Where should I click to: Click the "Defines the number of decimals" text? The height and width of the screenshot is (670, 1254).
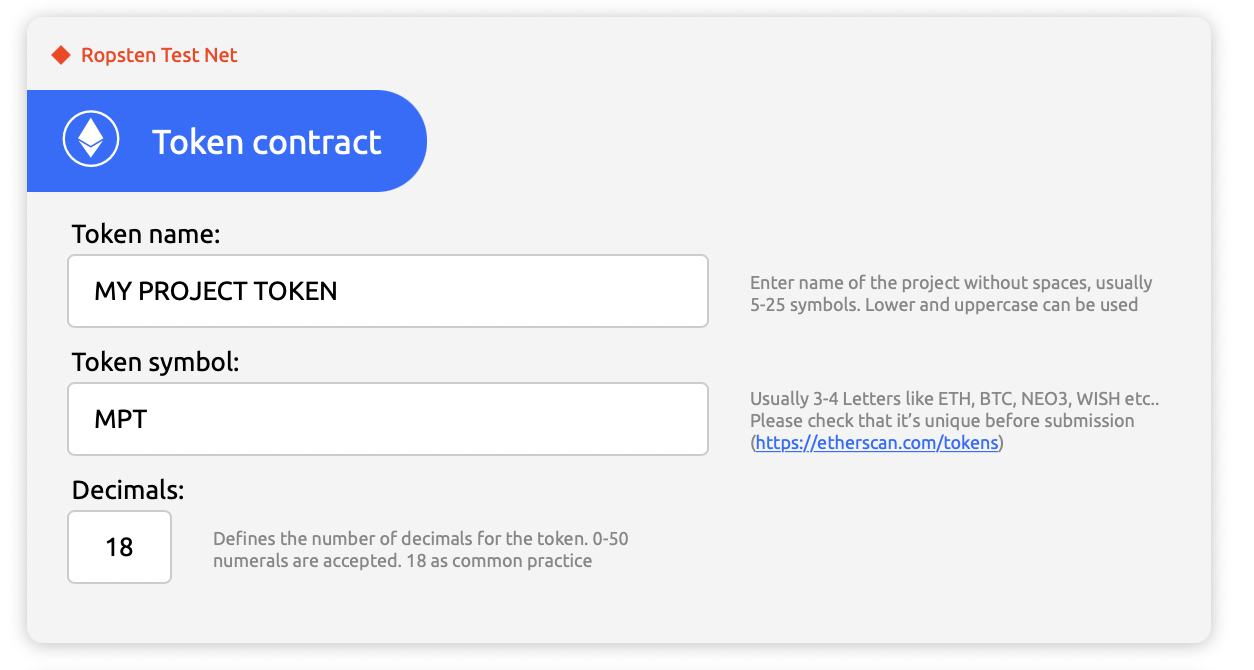click(x=400, y=539)
